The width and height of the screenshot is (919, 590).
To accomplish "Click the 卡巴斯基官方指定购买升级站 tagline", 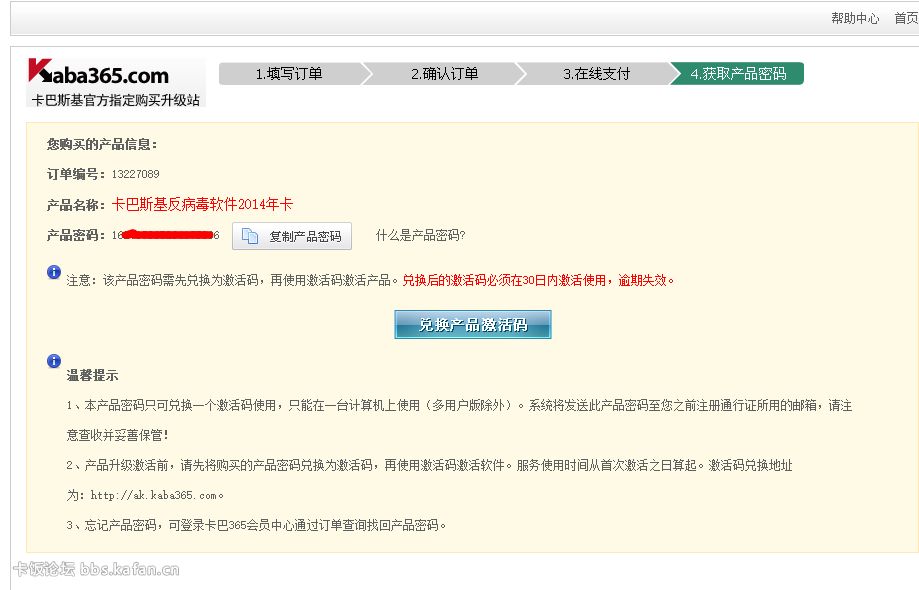I will coord(115,100).
